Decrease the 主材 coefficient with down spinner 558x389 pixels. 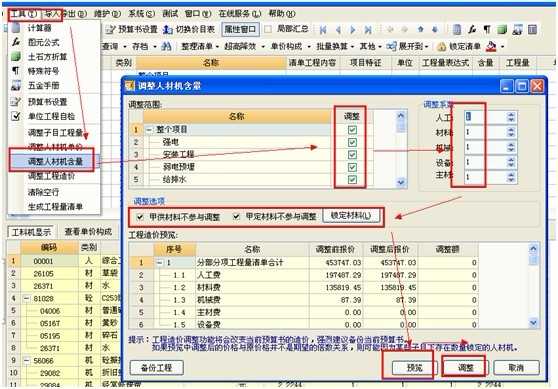(x=511, y=180)
